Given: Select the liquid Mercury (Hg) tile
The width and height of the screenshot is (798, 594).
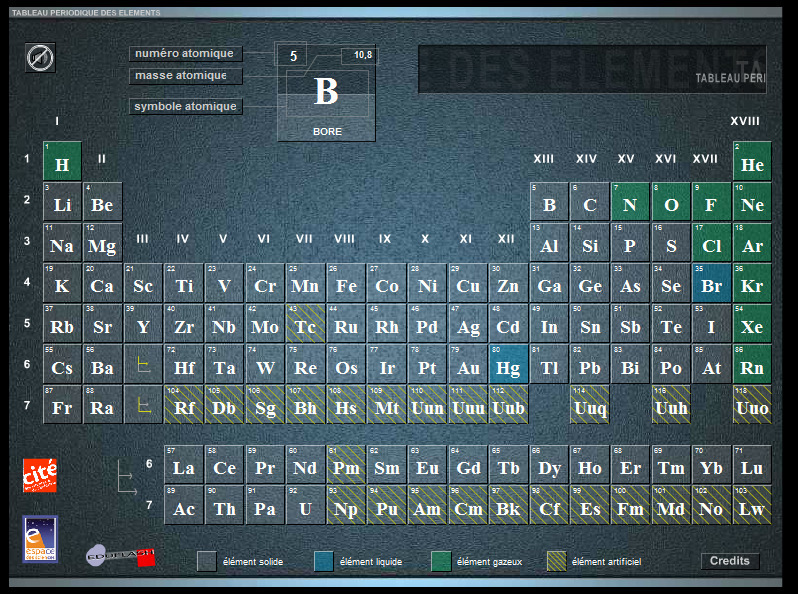Looking at the screenshot, I should point(508,365).
